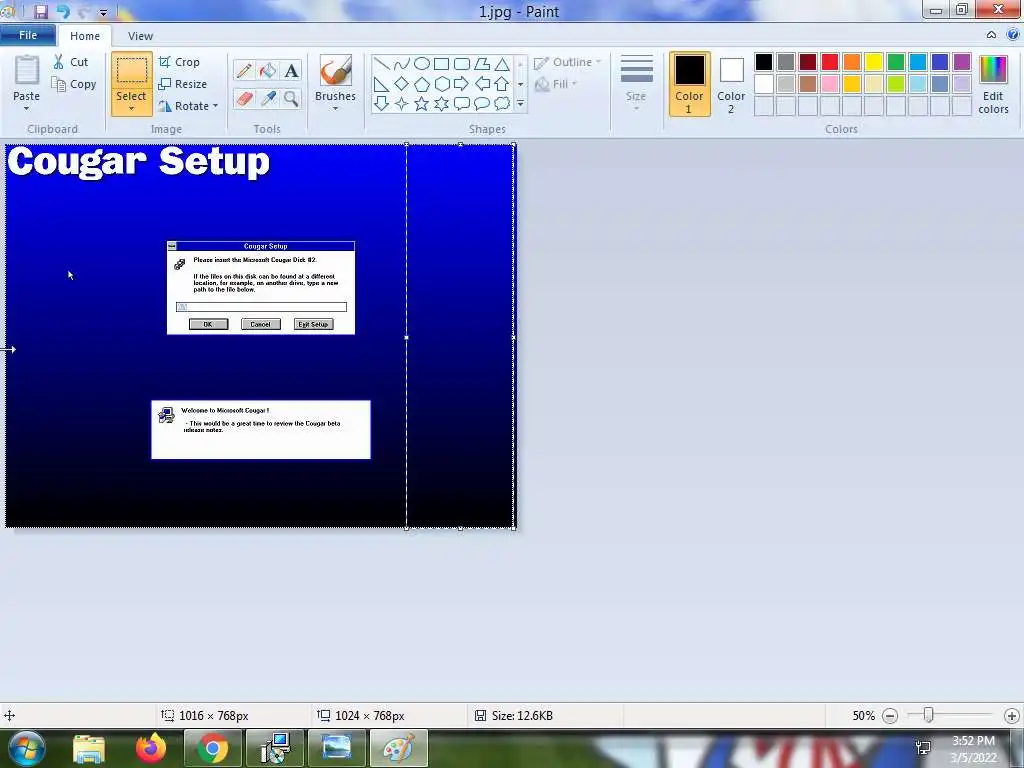Select the Pencil tool
This screenshot has width=1024, height=768.
(x=244, y=71)
